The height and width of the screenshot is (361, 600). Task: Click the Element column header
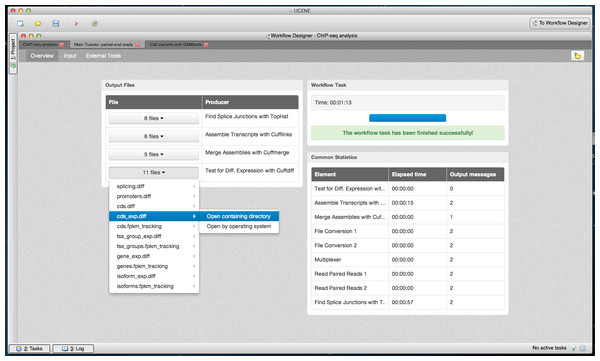350,175
